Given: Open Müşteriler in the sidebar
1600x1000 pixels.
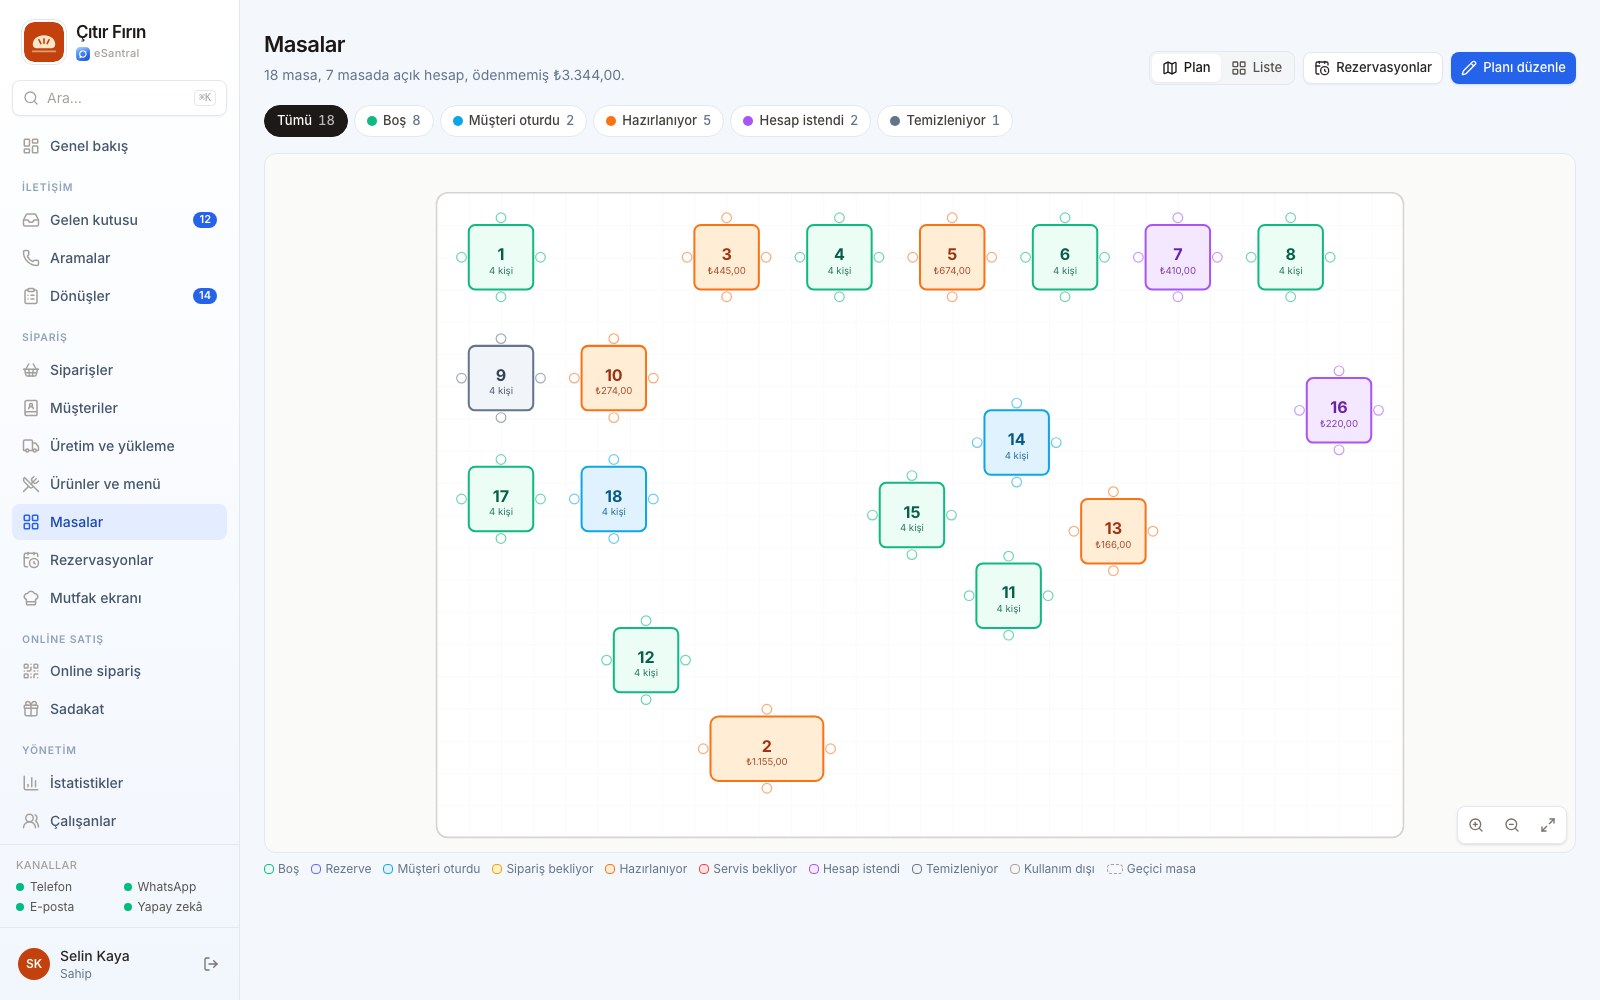Looking at the screenshot, I should click(120, 408).
